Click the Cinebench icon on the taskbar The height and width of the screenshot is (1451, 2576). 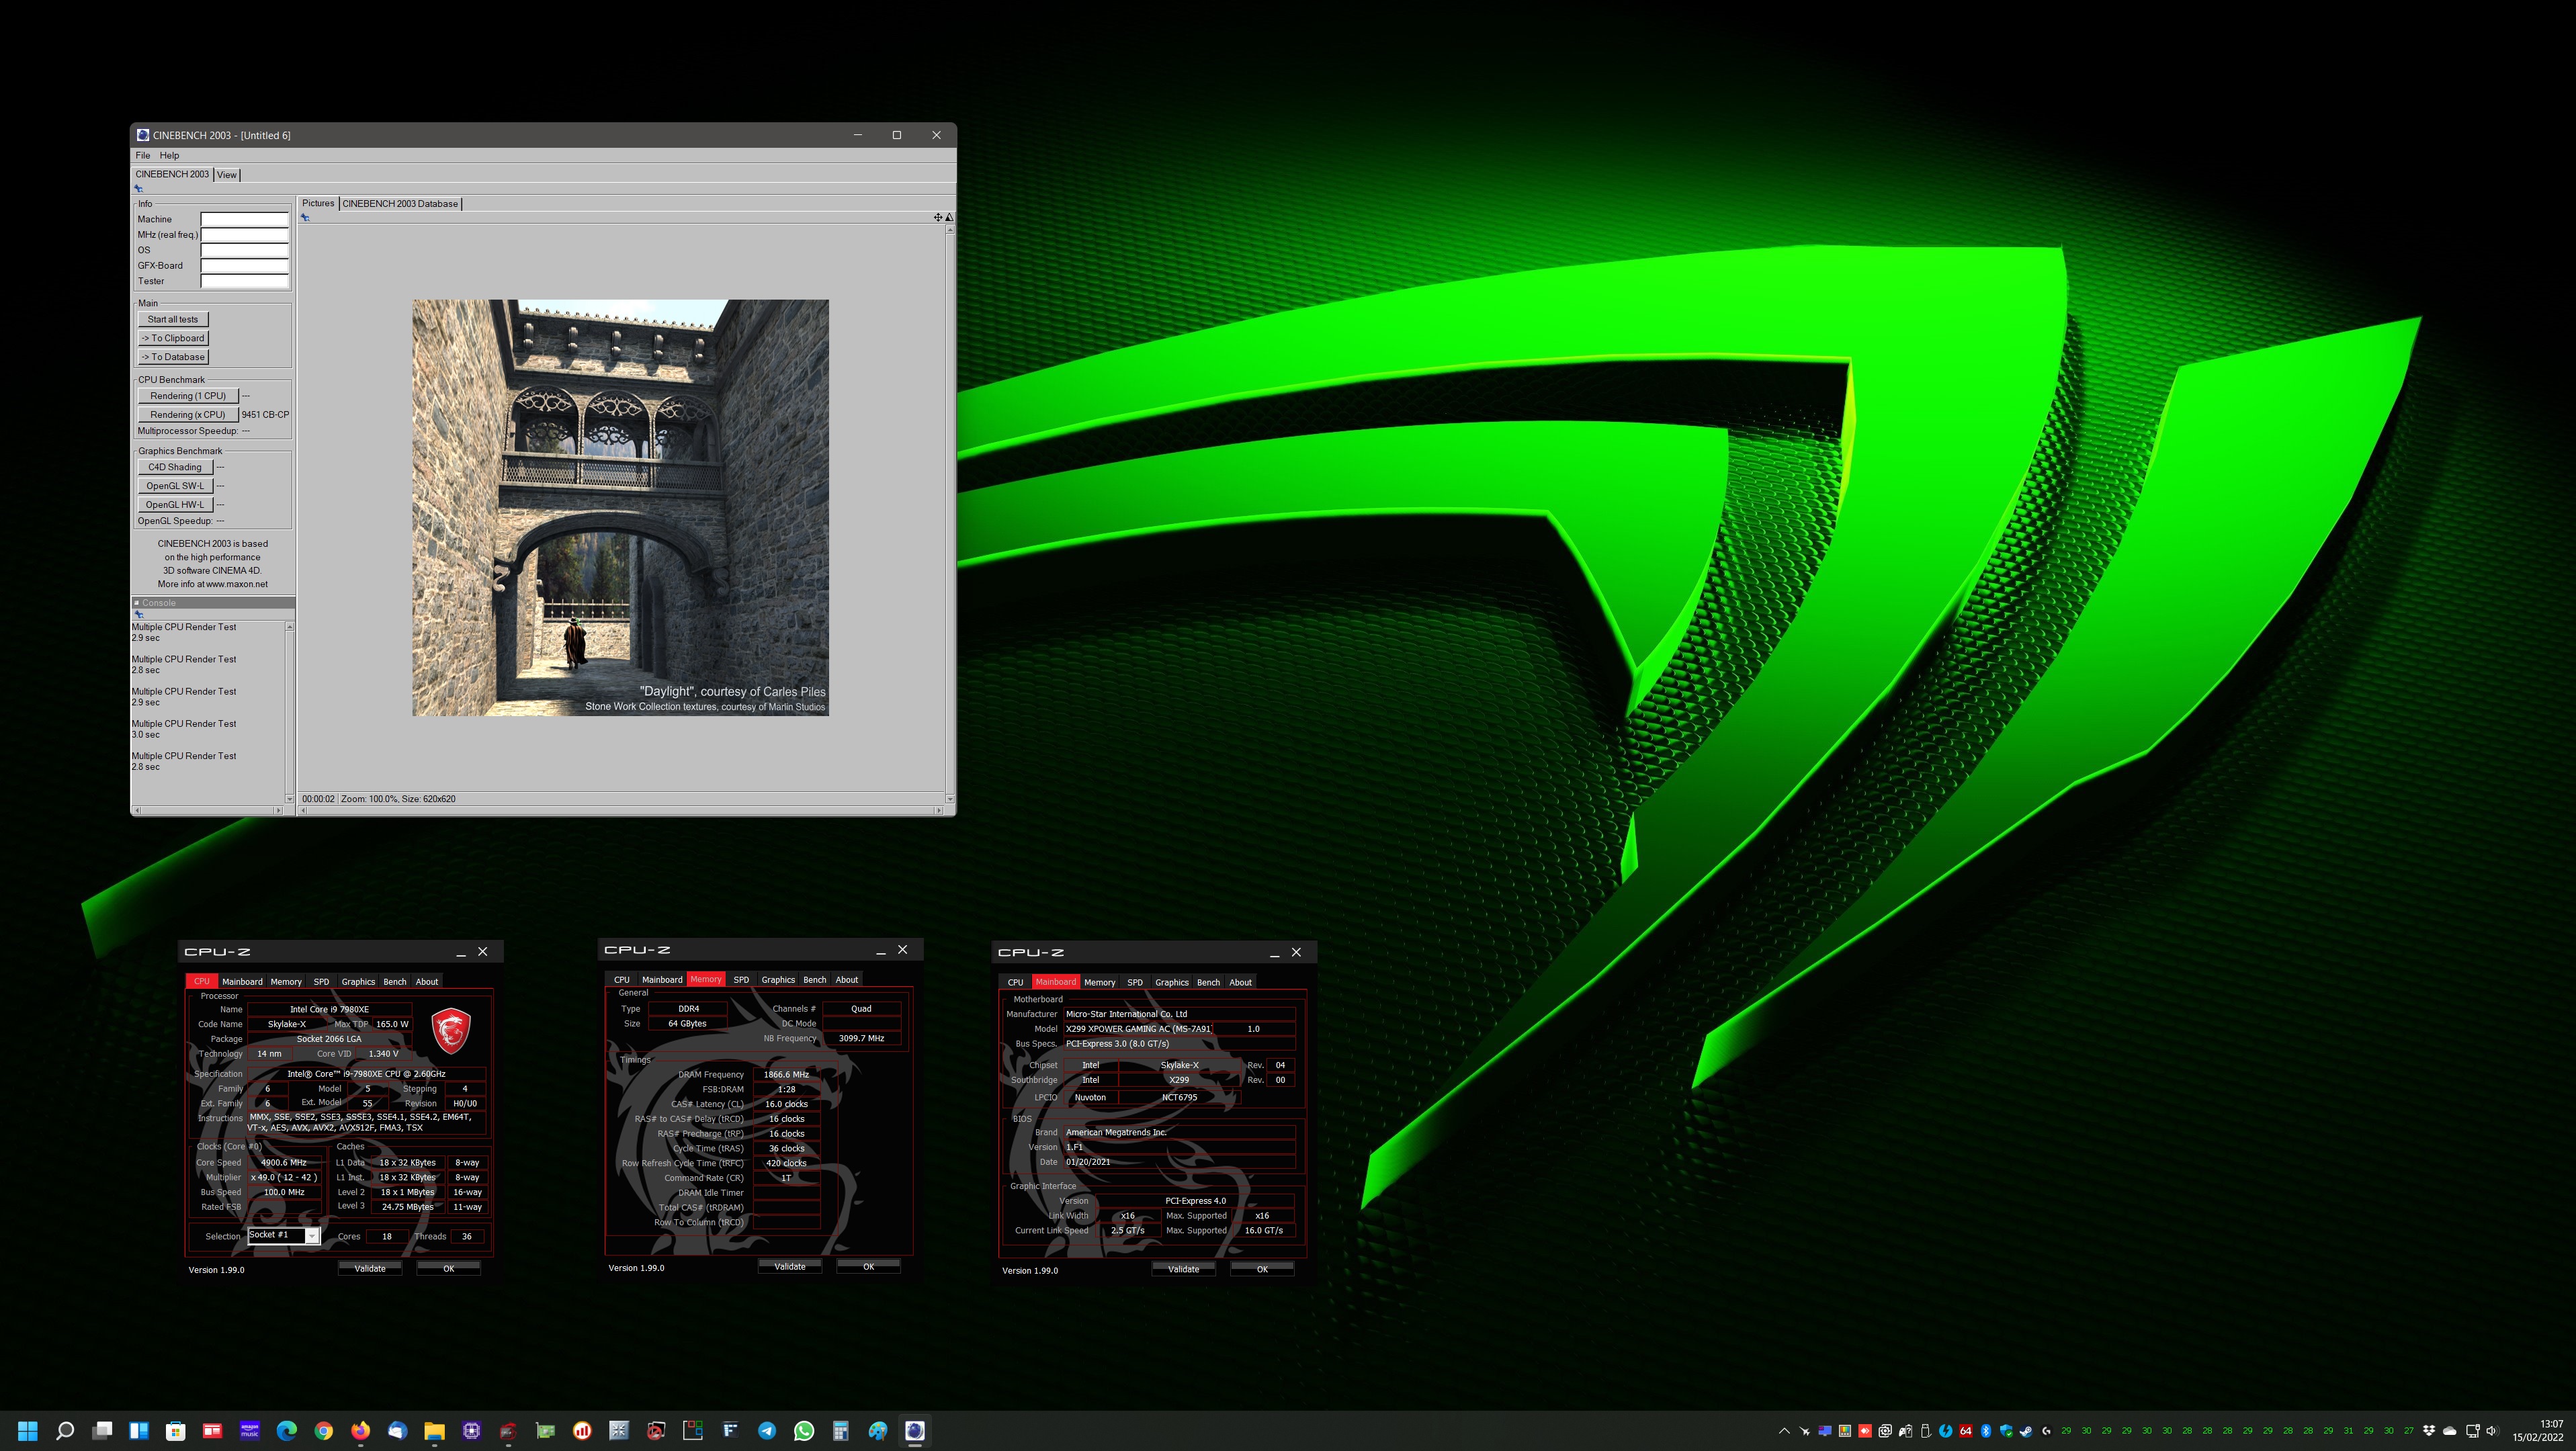click(914, 1430)
